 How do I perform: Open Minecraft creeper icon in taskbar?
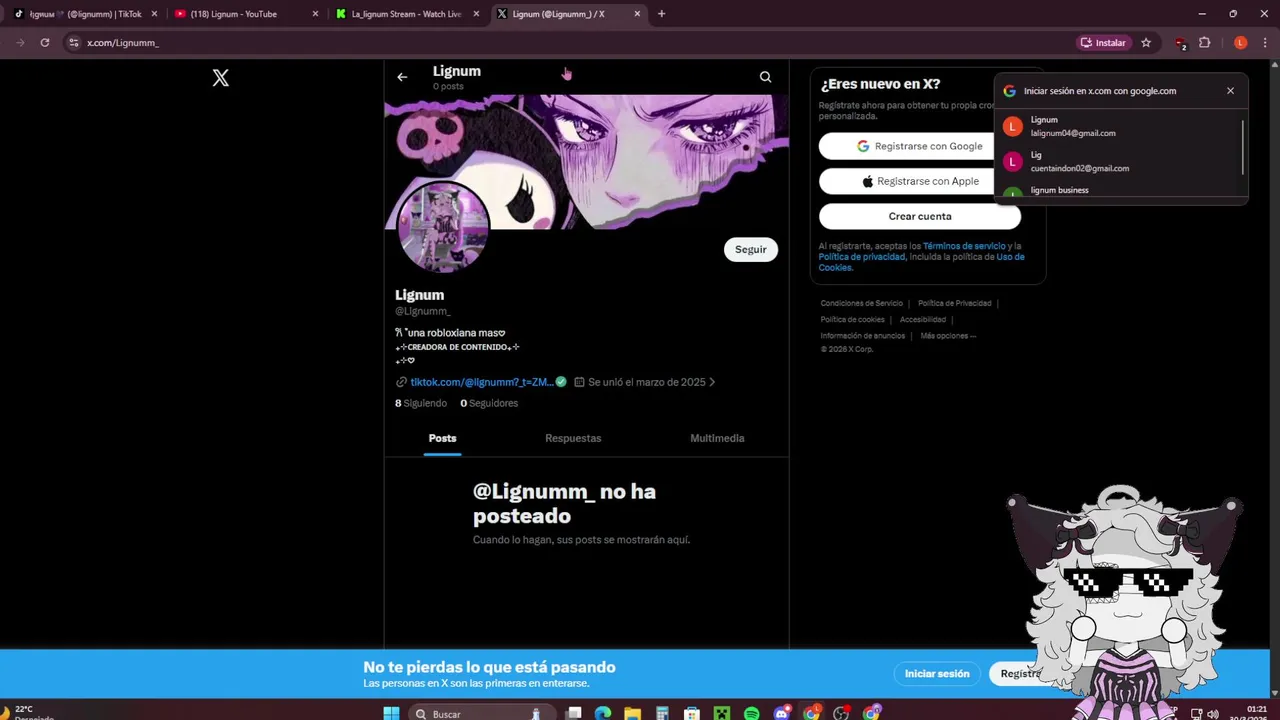tap(721, 713)
